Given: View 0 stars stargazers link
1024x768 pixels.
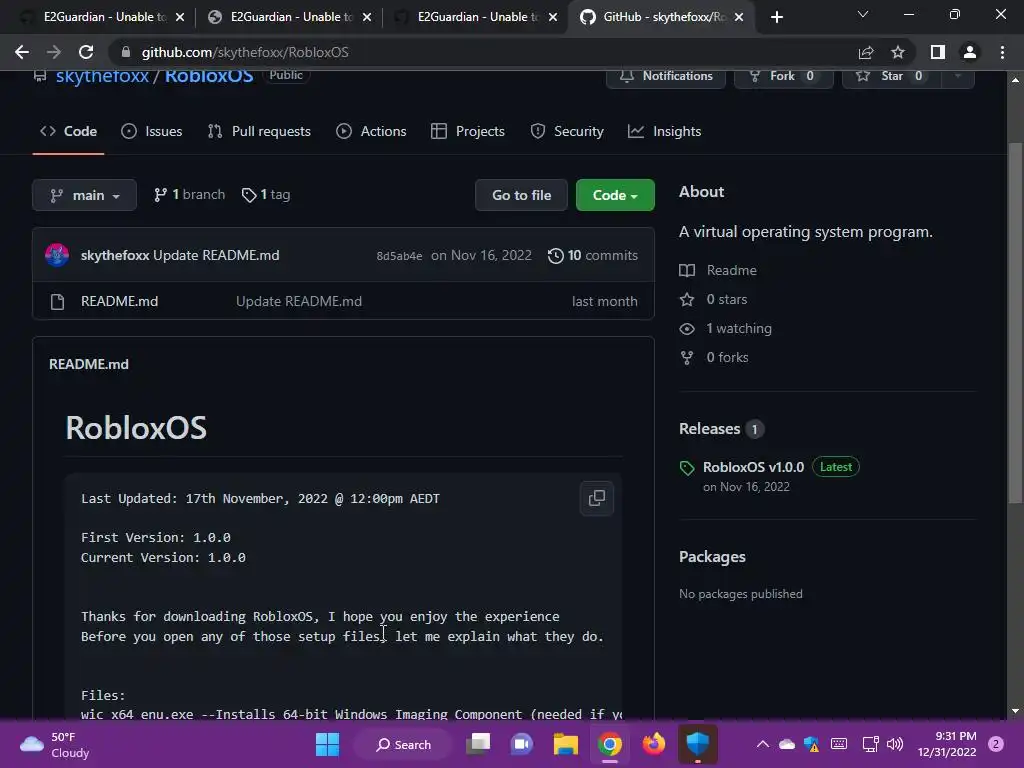Looking at the screenshot, I should [714, 299].
